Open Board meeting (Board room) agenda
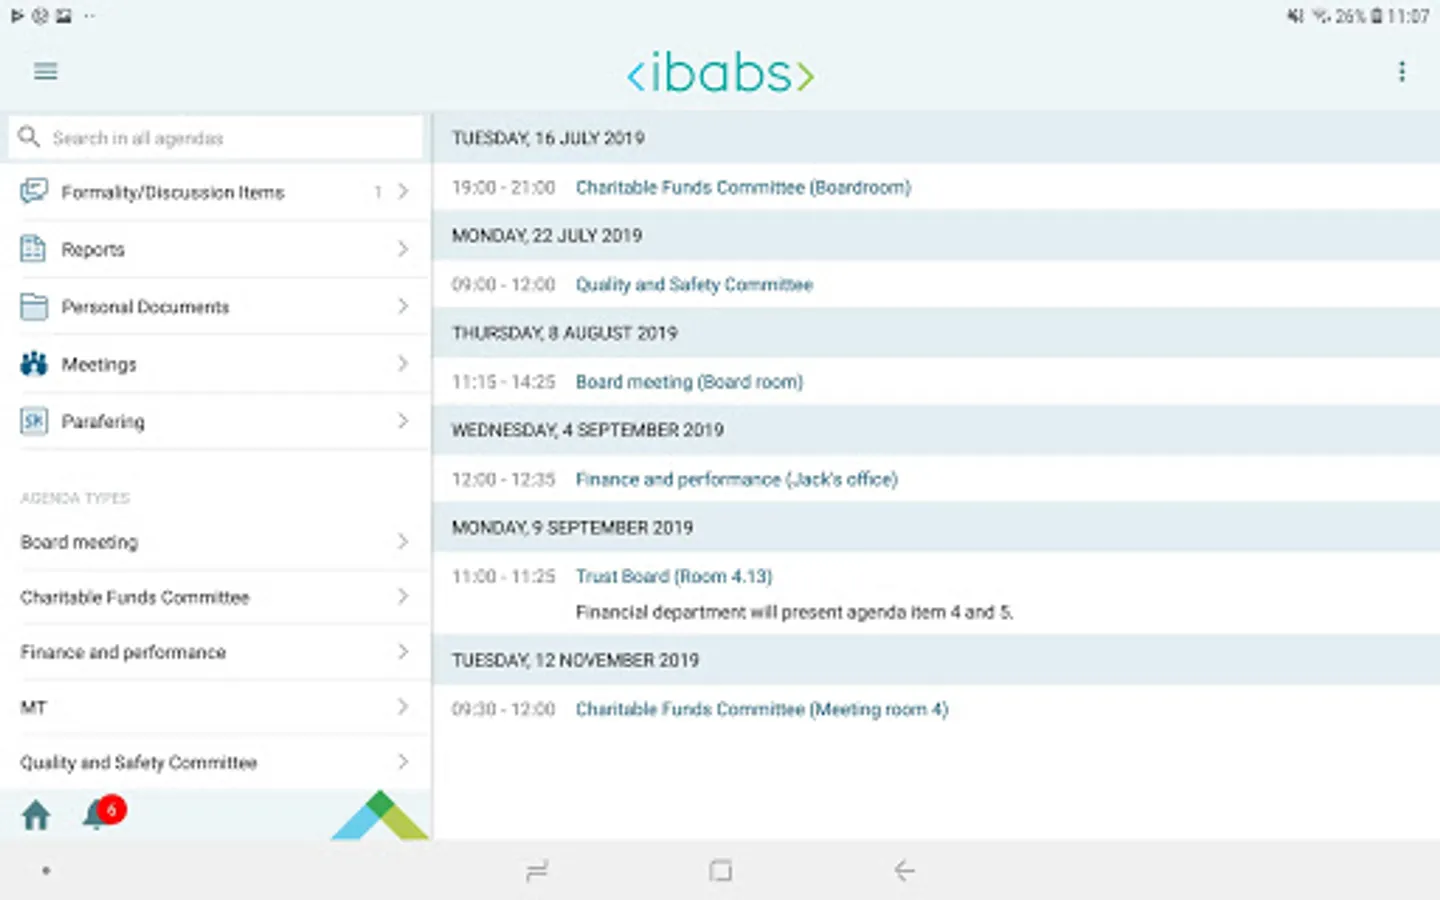 tap(689, 382)
